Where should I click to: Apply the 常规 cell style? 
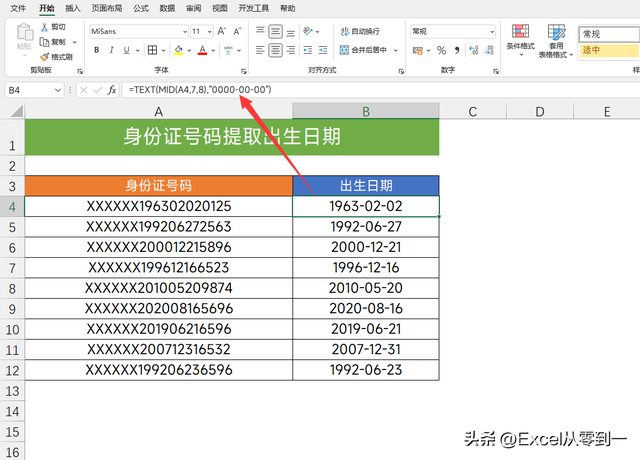tap(609, 34)
